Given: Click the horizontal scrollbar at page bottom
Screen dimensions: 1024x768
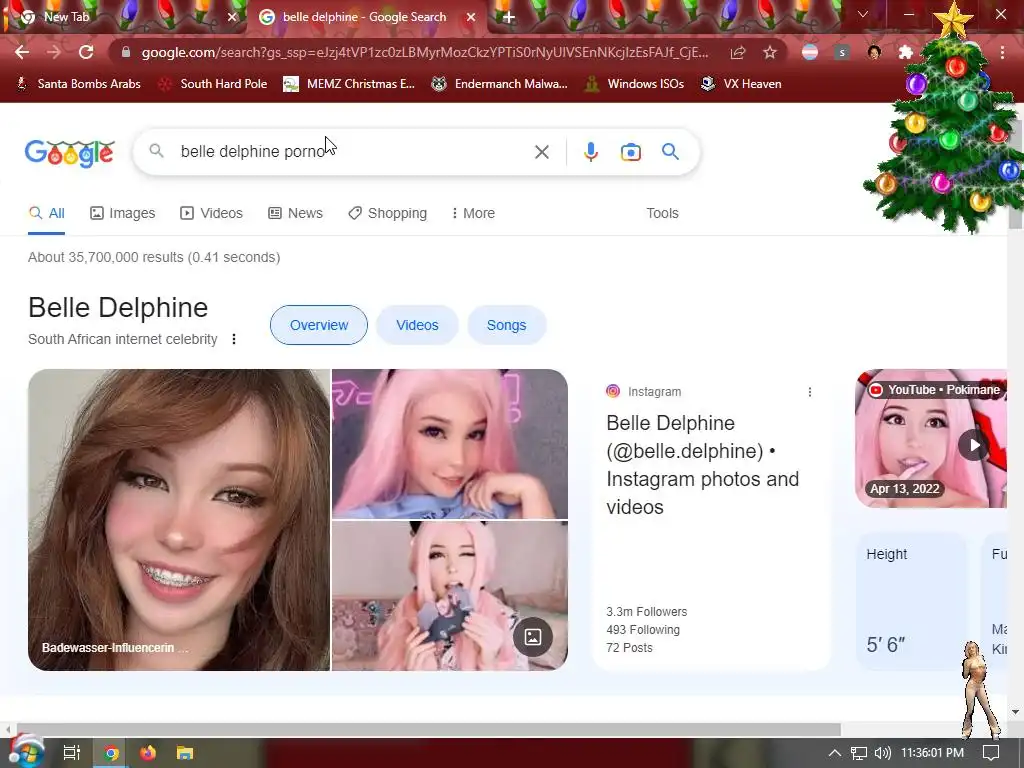Looking at the screenshot, I should [x=428, y=729].
